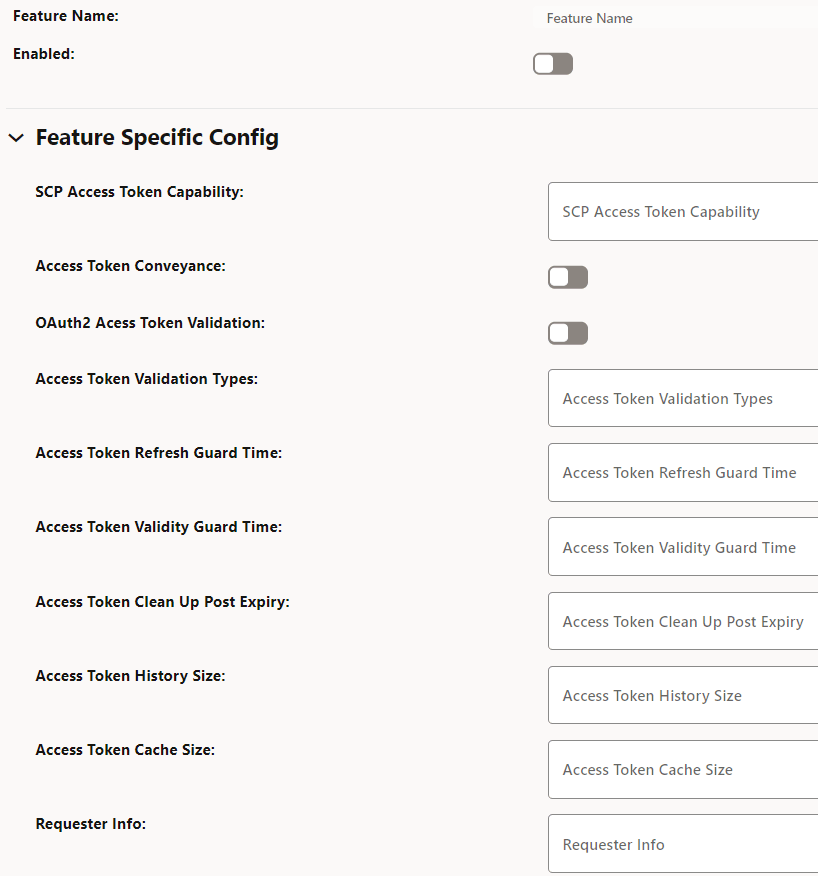Click the Requester Info label

point(91,823)
